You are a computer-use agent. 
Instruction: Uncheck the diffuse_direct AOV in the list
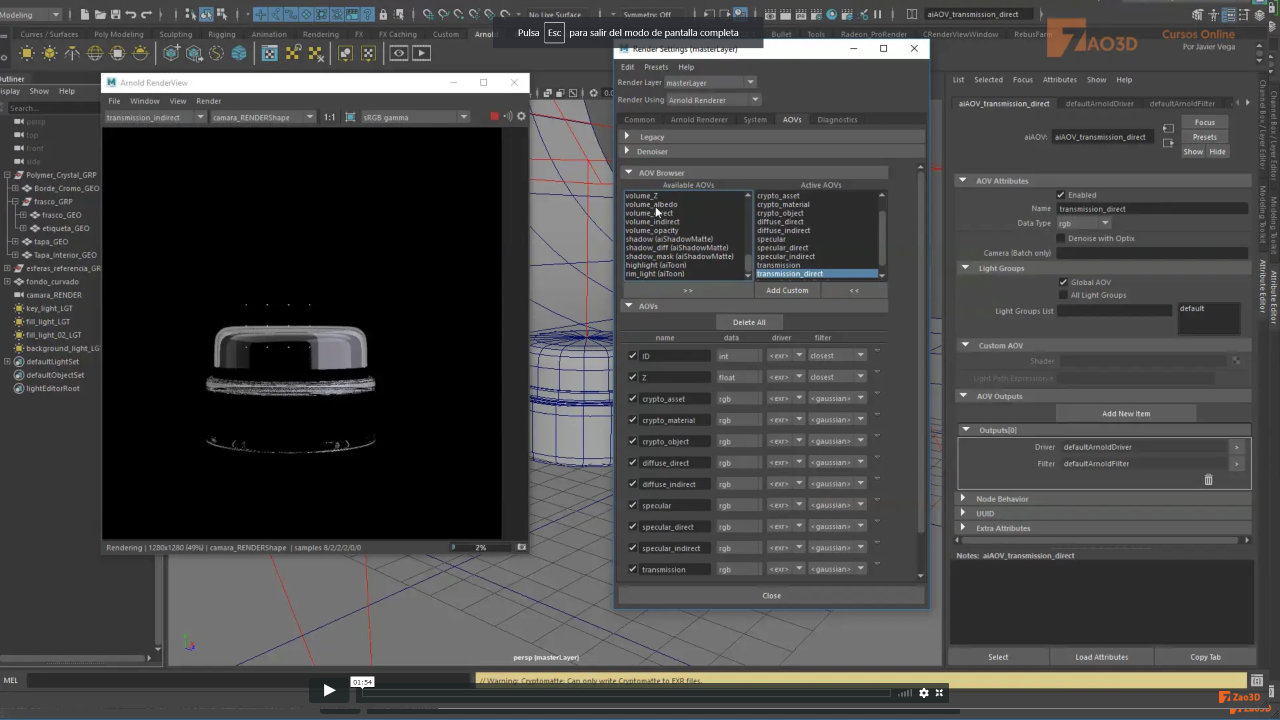coord(633,462)
